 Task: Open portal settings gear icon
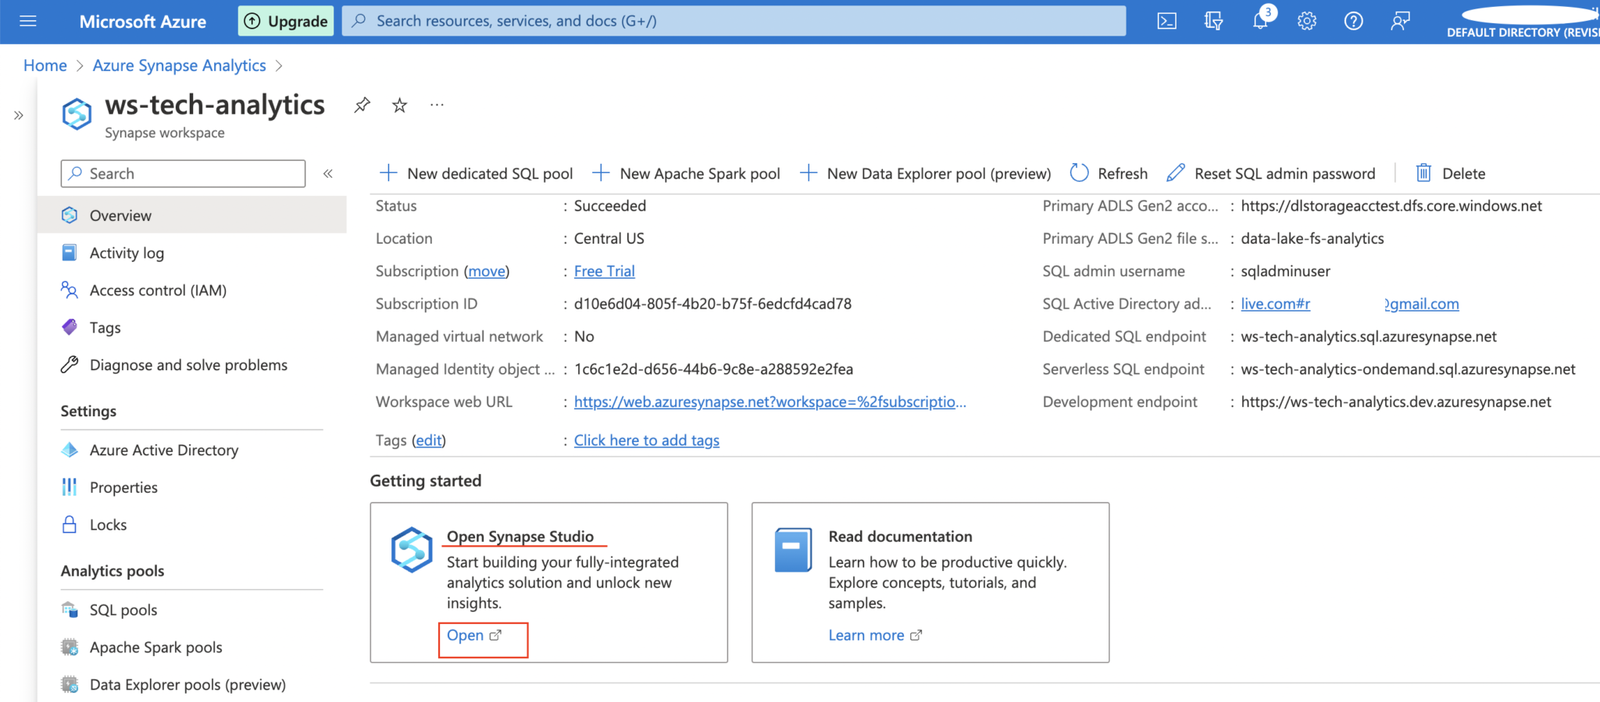click(1307, 21)
